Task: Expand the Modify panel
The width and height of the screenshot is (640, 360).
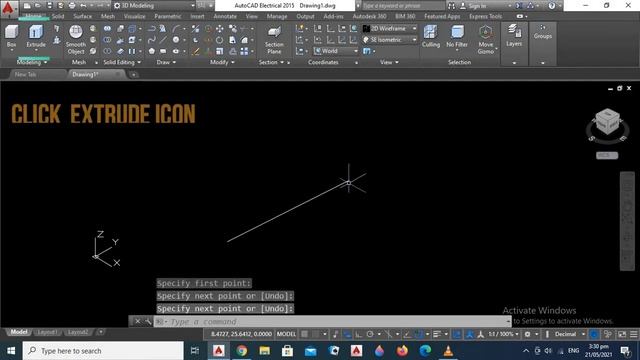Action: point(222,62)
